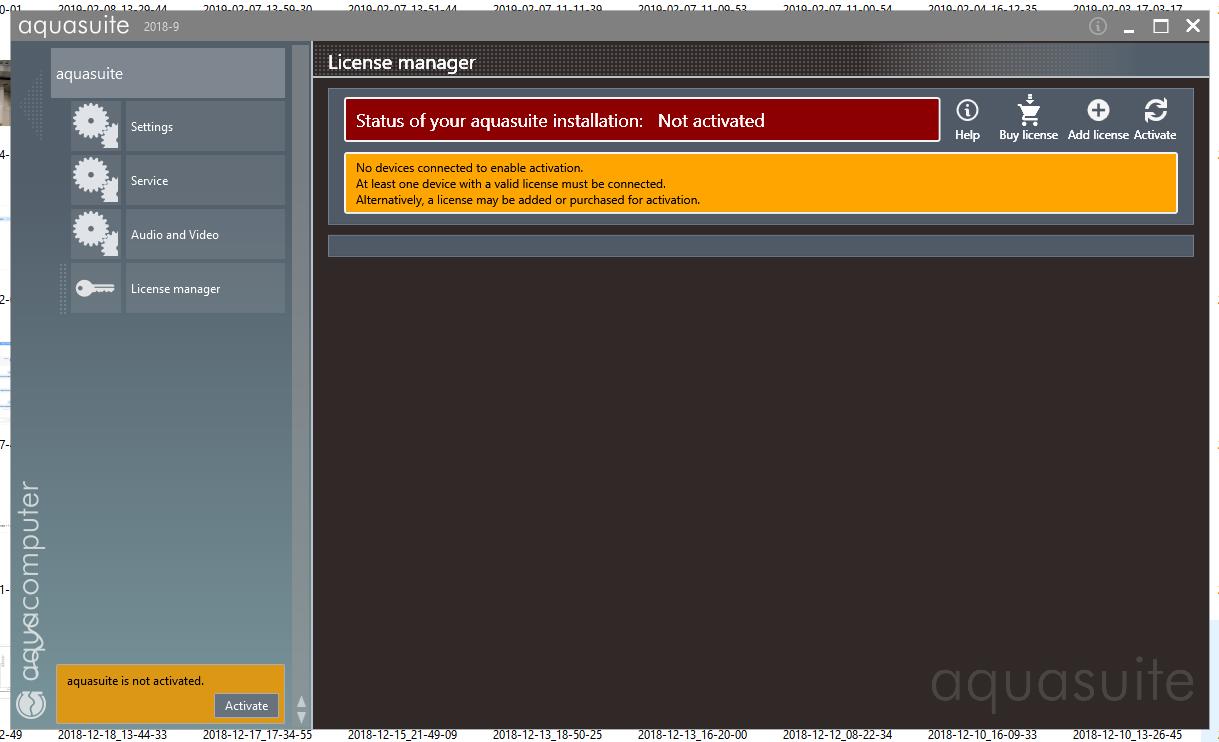Click the Settings gear icon
The width and height of the screenshot is (1219, 742).
pyautogui.click(x=96, y=126)
